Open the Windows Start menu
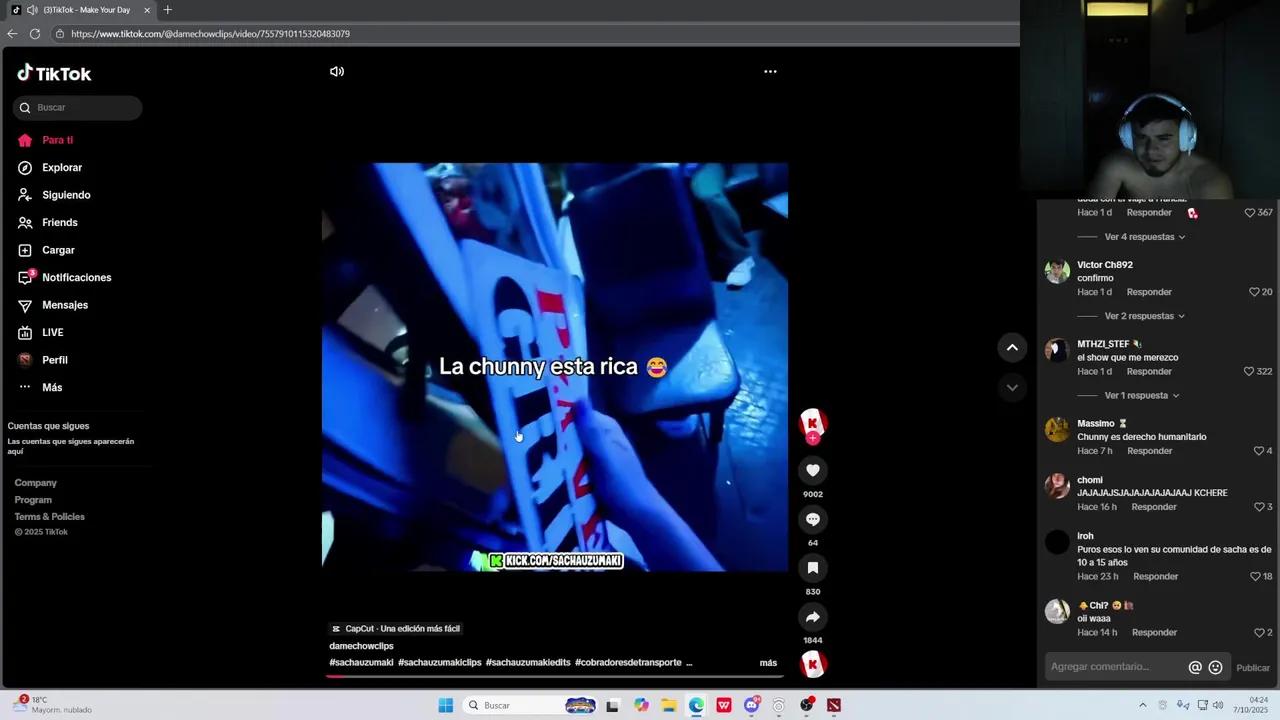This screenshot has height=720, width=1280. click(446, 705)
